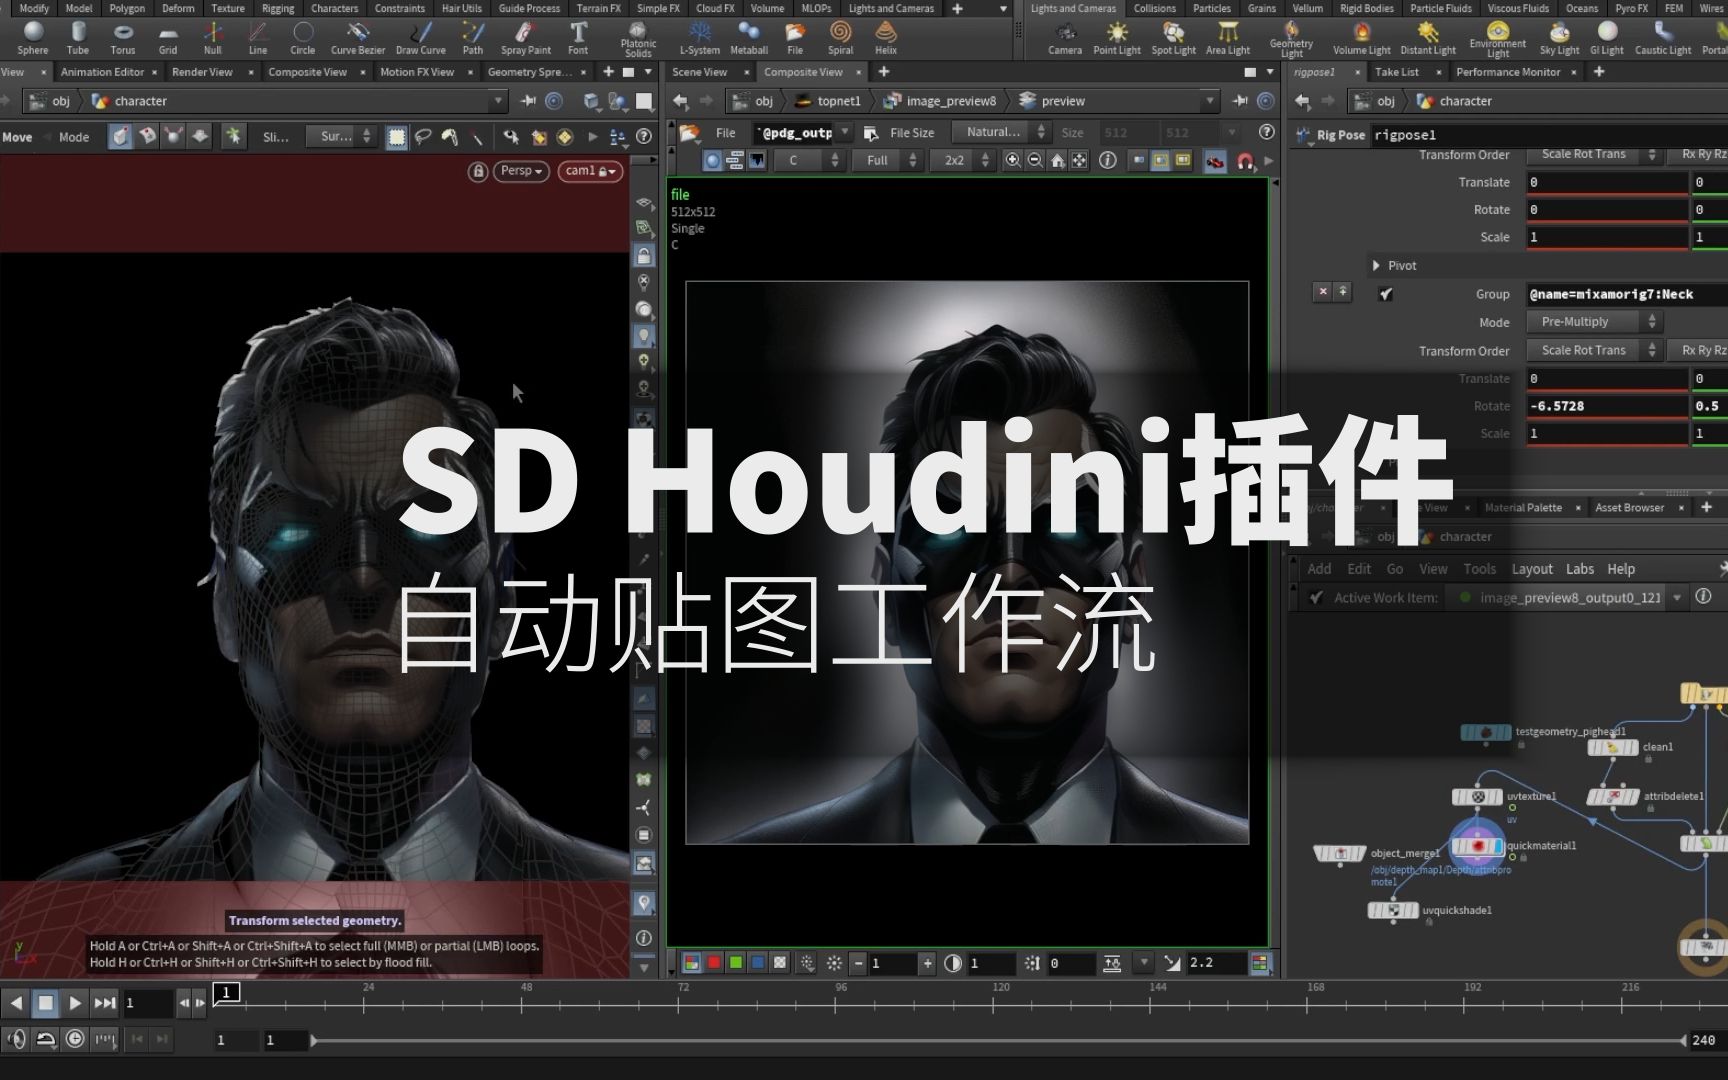Select the Spray Paint tool
This screenshot has height=1080, width=1728.
click(525, 38)
